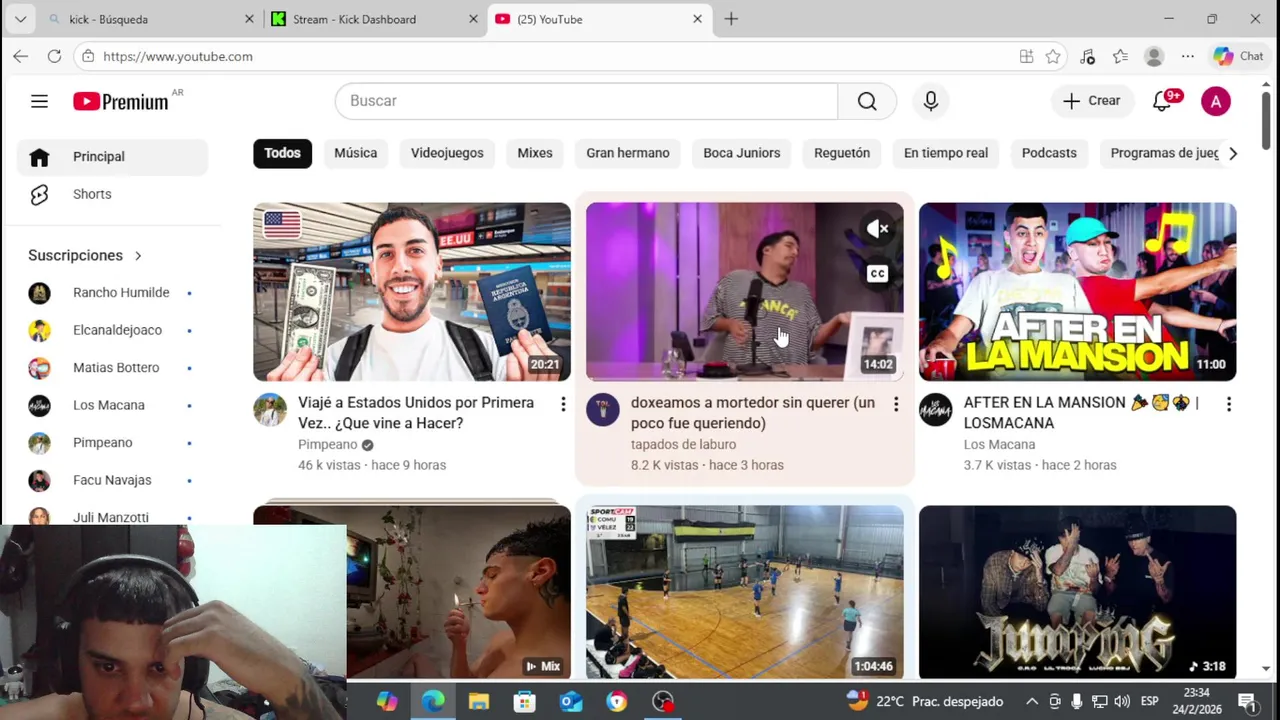Select the Podcasts filter chip
This screenshot has height=720, width=1280.
(1049, 153)
